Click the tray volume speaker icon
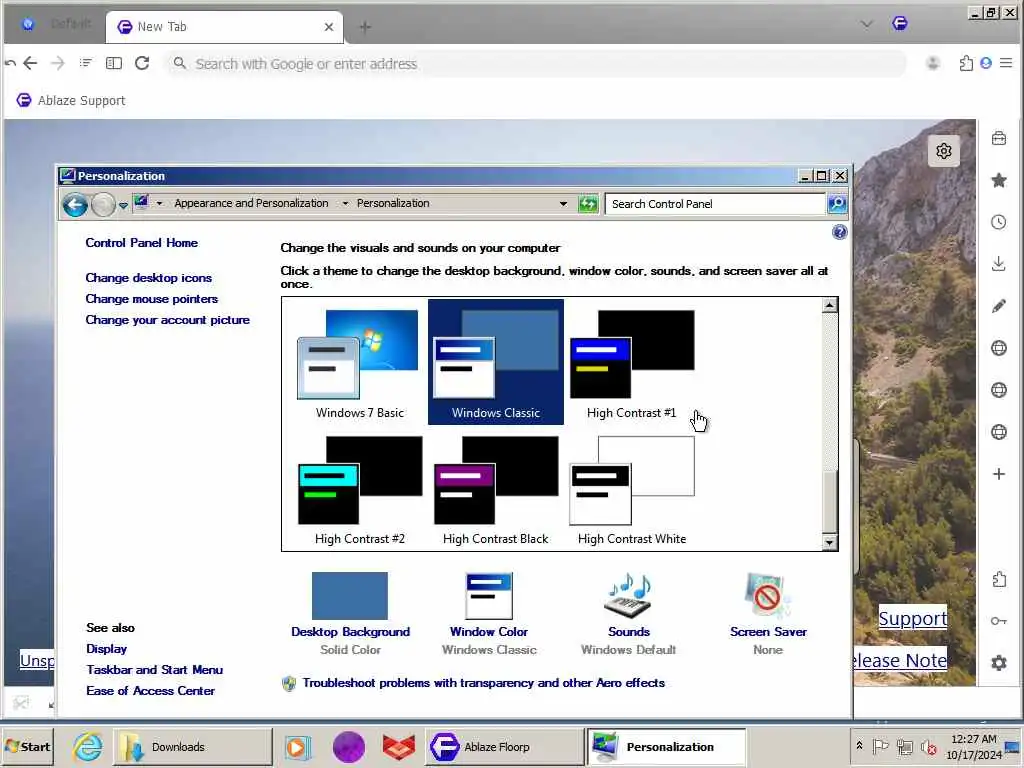The width and height of the screenshot is (1024, 768). click(928, 747)
